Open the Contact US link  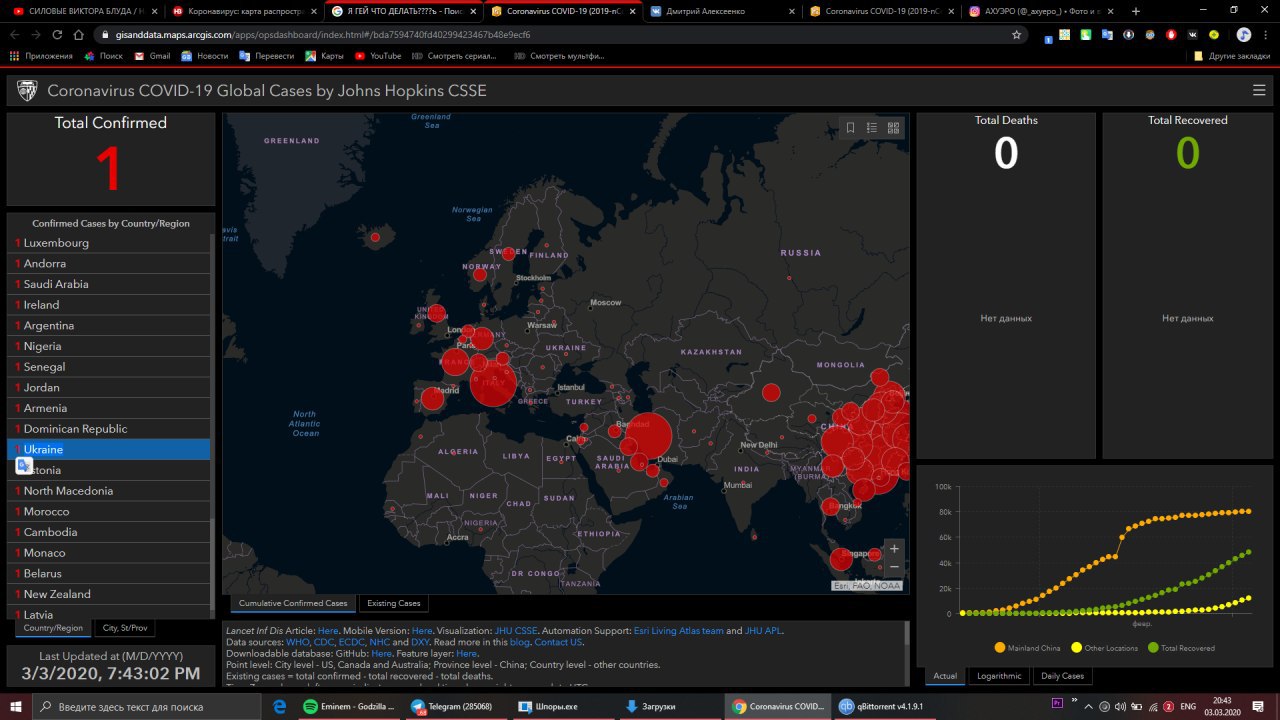pos(558,642)
